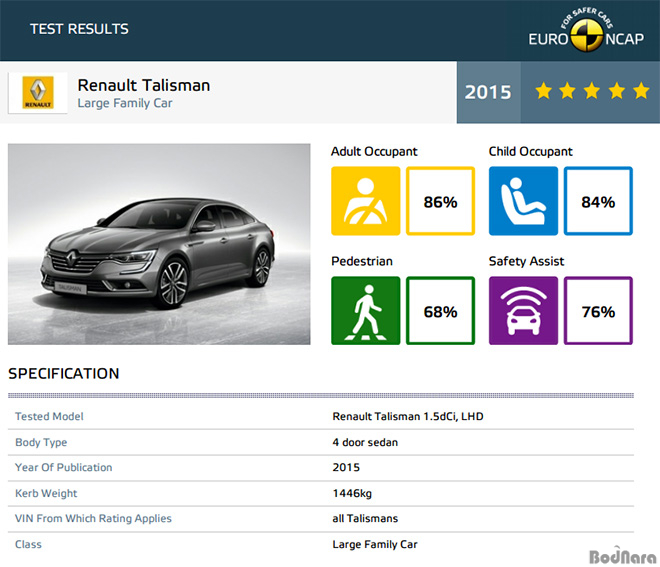Click the SPECIFICATION section heading
This screenshot has width=660, height=567.
(x=64, y=374)
